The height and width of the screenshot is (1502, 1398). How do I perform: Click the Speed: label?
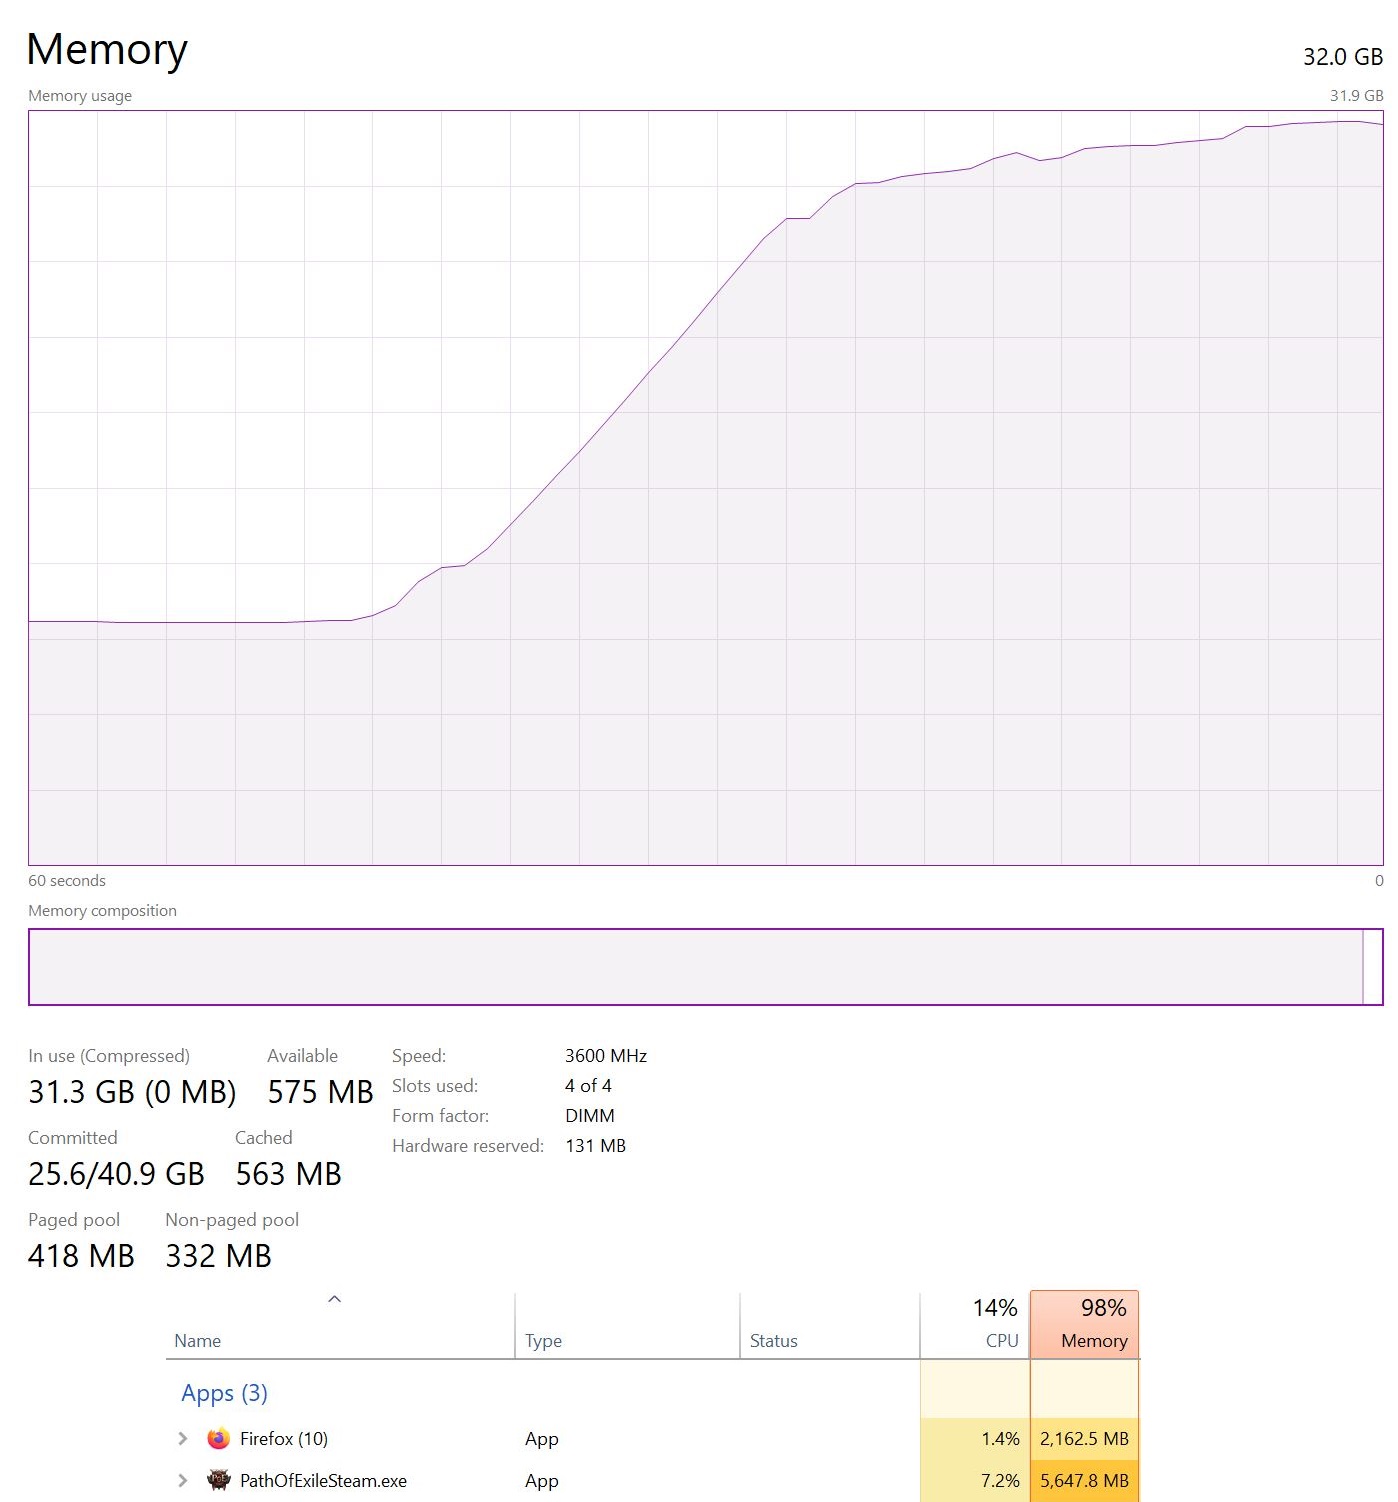point(419,1056)
